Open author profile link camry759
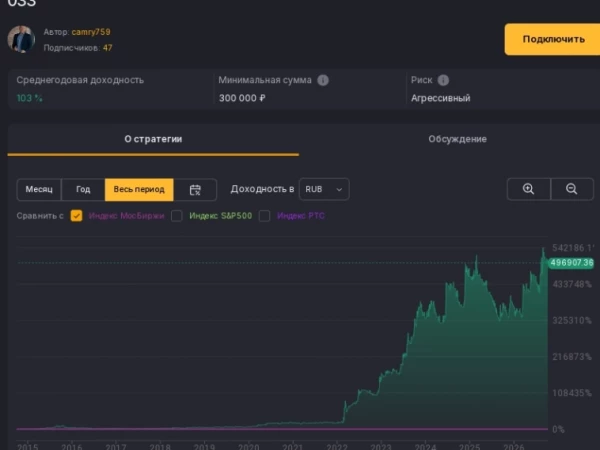600x450 pixels. point(91,32)
